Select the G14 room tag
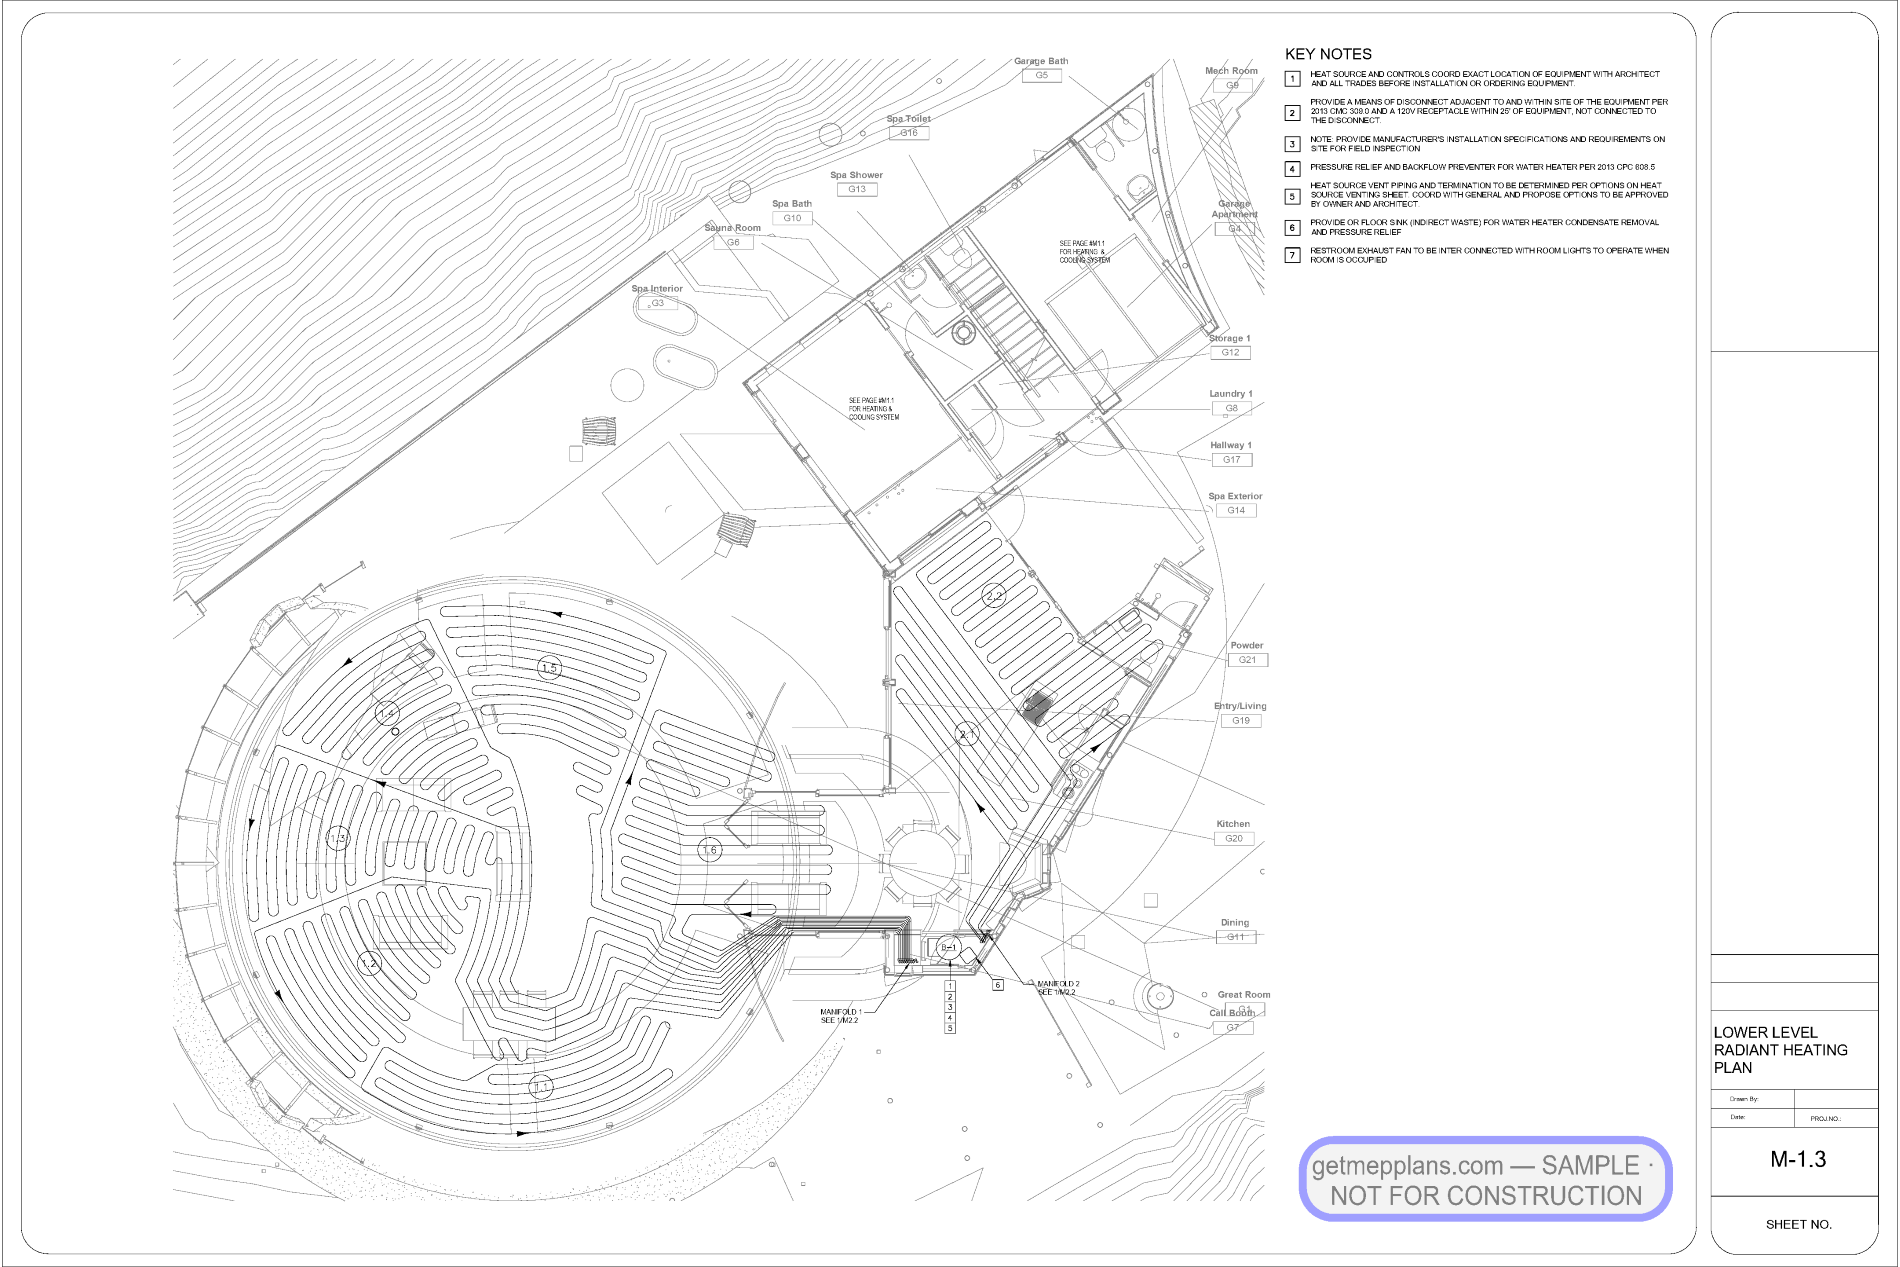This screenshot has height=1267, width=1900. (x=1236, y=510)
